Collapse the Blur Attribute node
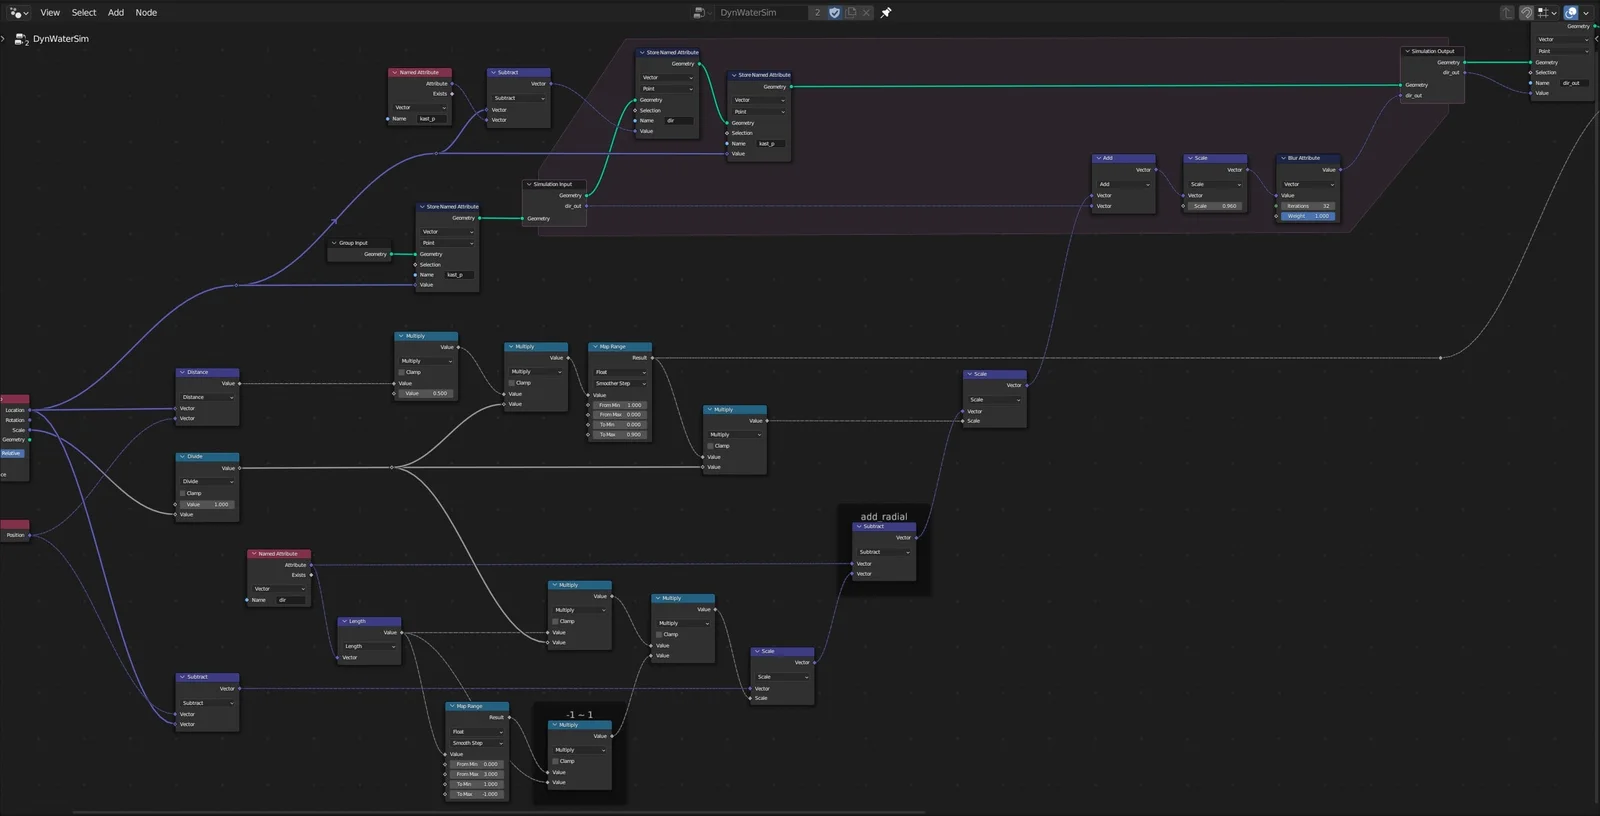The image size is (1600, 816). [1283, 158]
